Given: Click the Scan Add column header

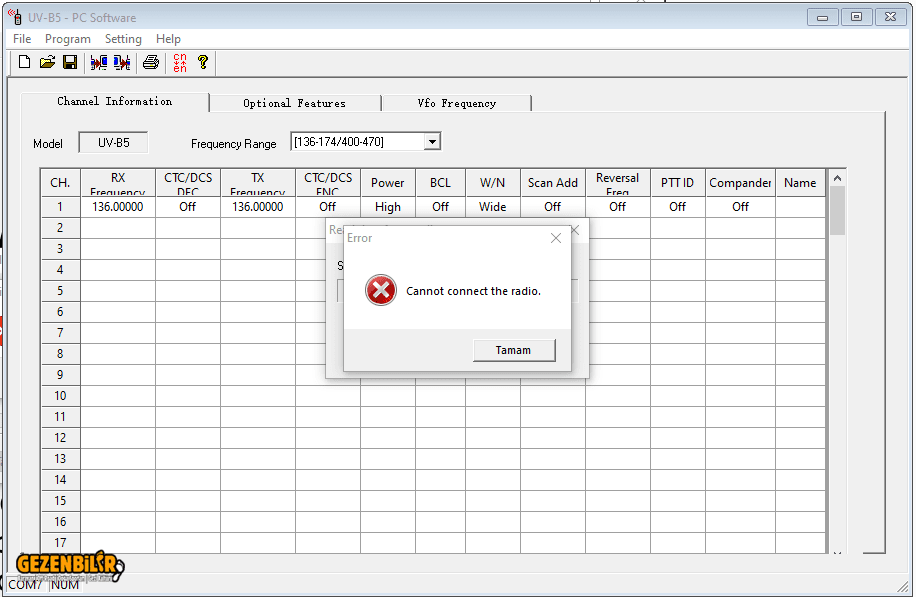Looking at the screenshot, I should 553,183.
